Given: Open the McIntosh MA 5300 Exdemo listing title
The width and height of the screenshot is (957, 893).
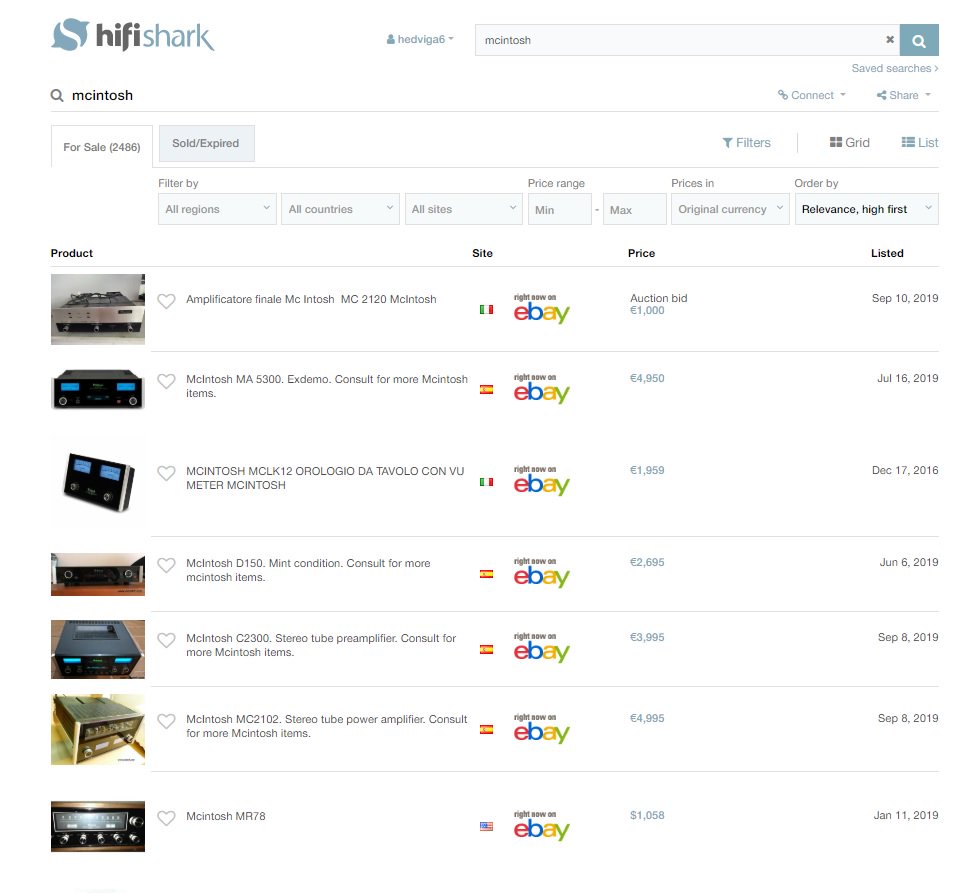Looking at the screenshot, I should 327,386.
